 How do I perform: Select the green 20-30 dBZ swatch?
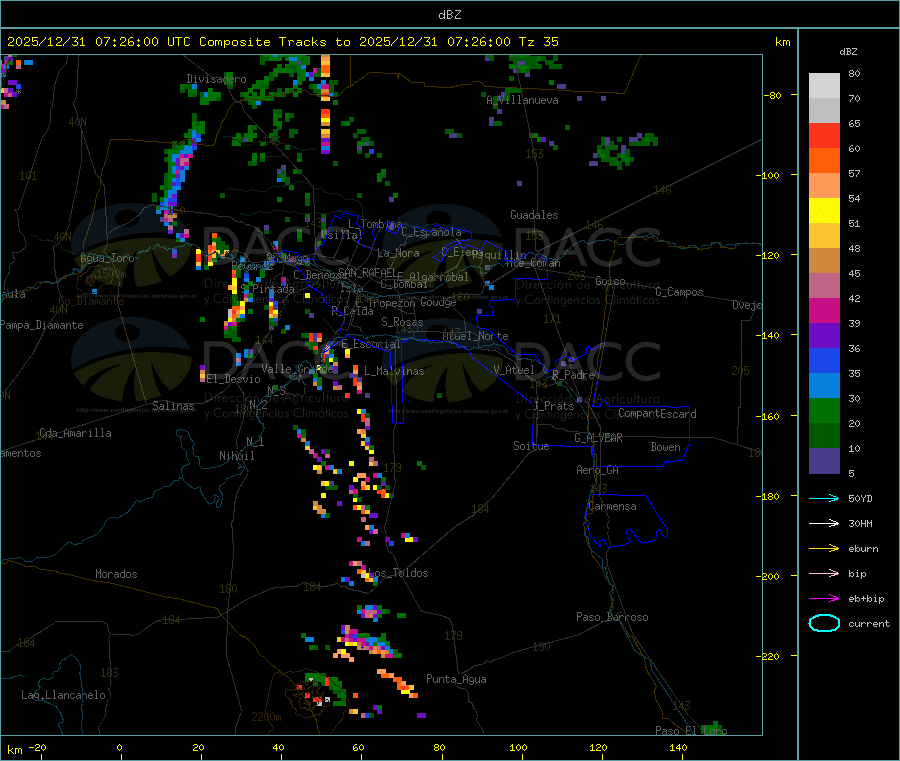click(824, 411)
